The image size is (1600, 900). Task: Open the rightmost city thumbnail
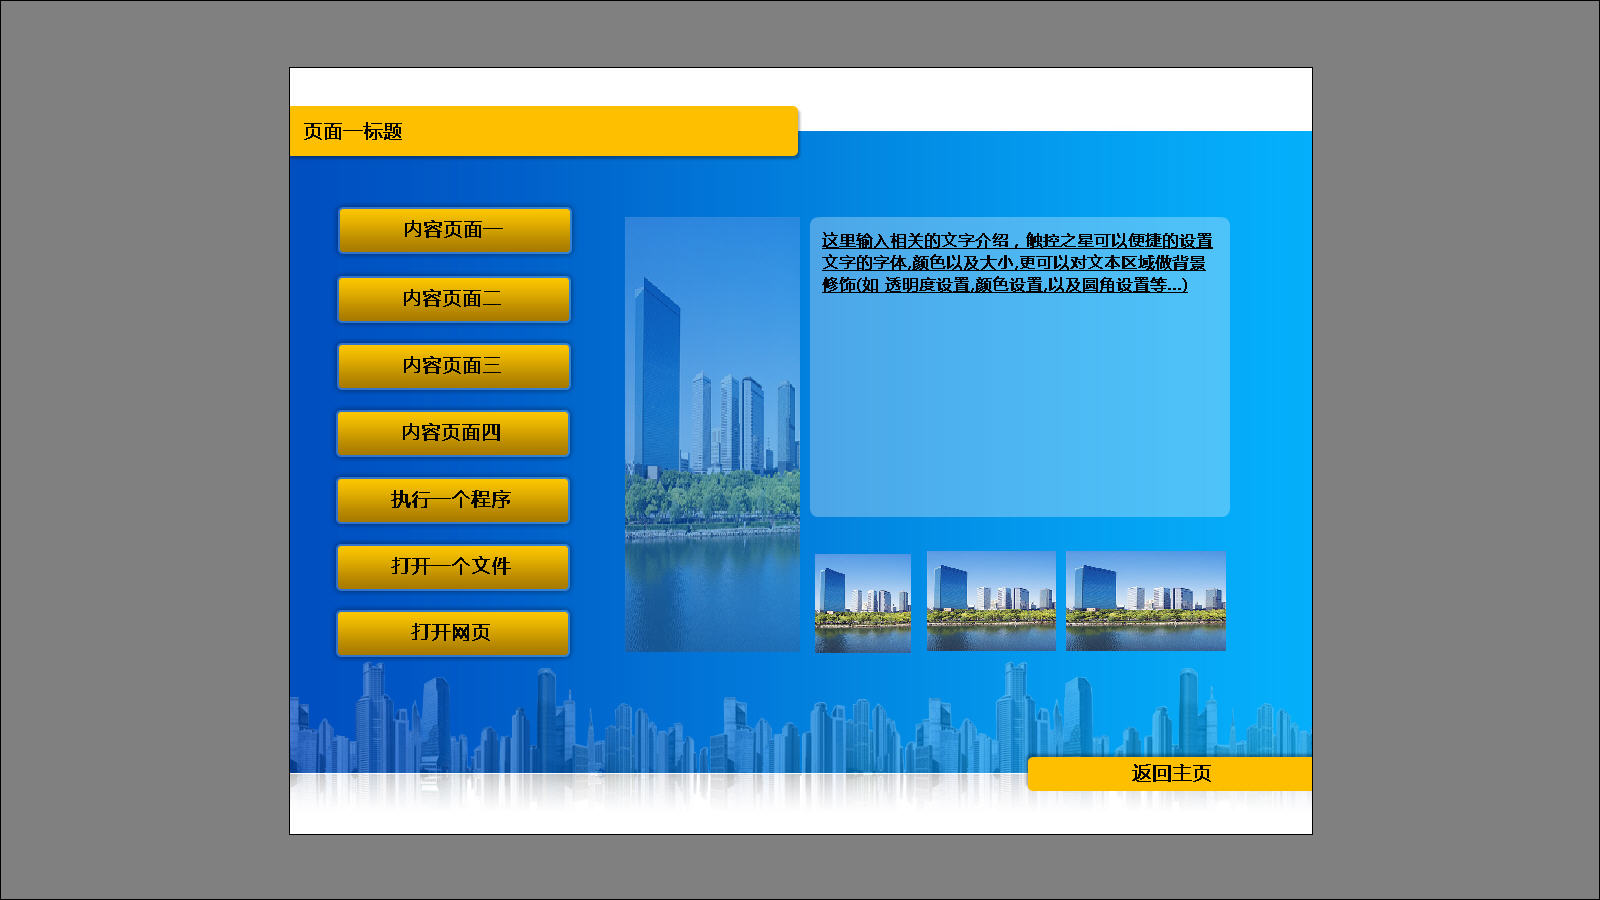point(1145,601)
